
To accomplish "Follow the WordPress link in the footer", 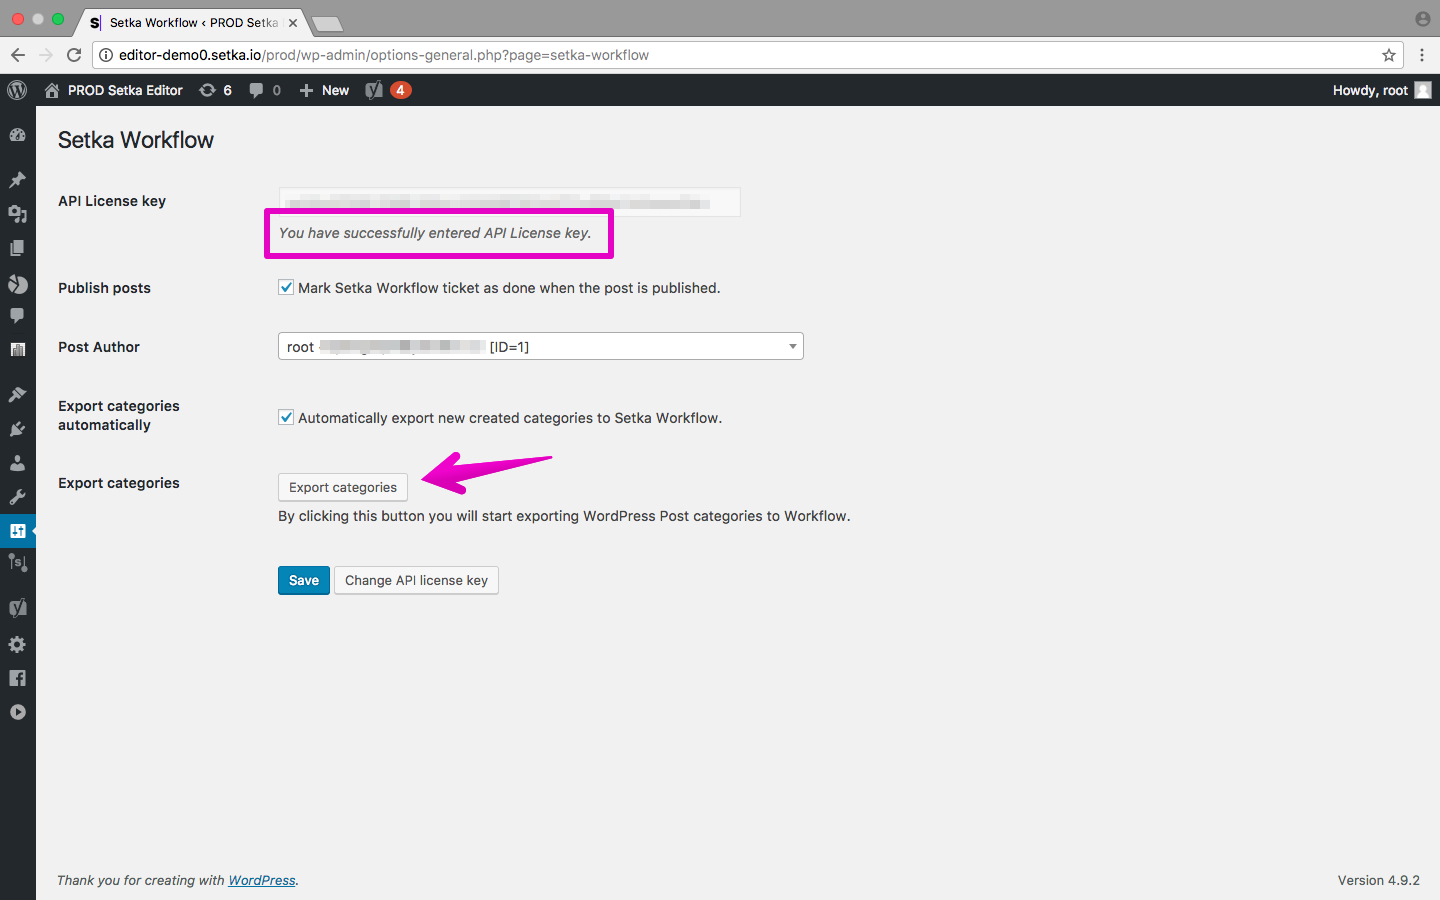I will coord(262,880).
